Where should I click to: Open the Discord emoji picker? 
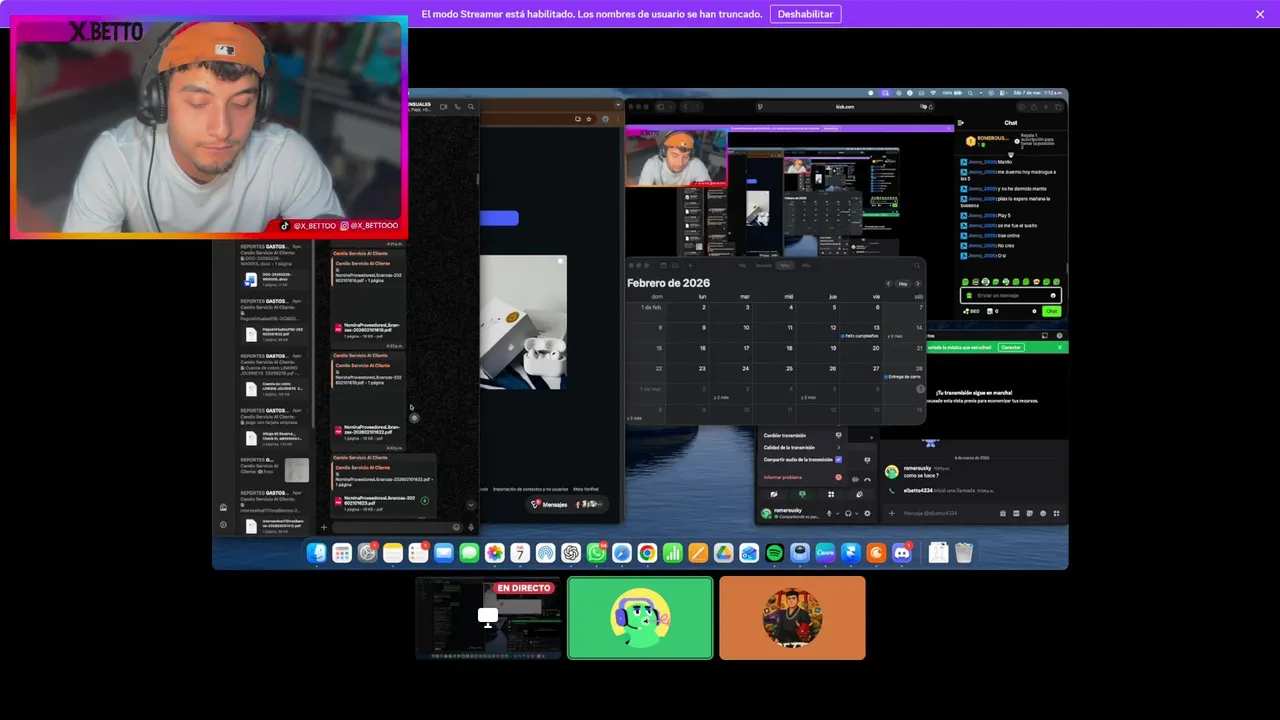click(1043, 513)
